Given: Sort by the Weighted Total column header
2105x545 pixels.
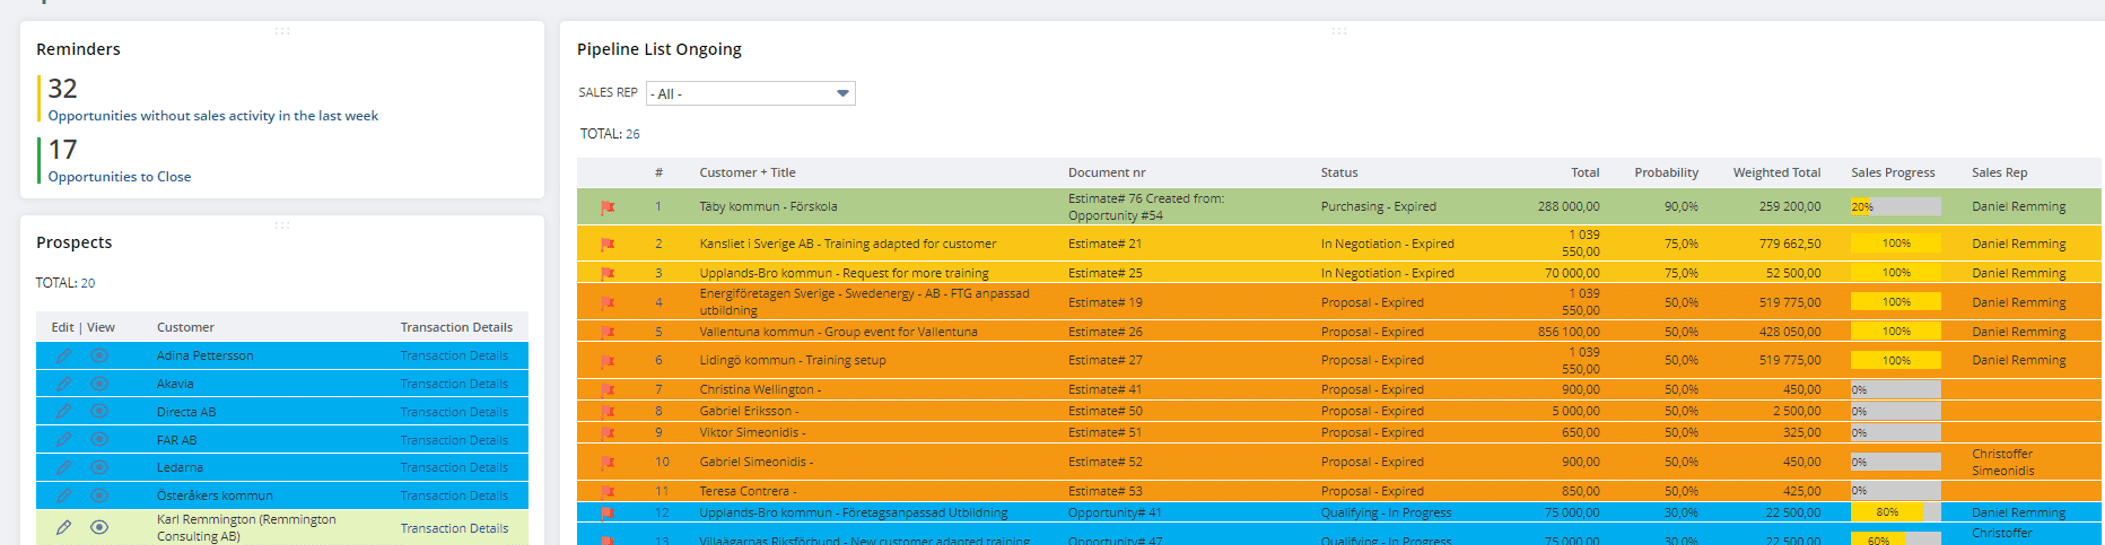Looking at the screenshot, I should coord(1776,173).
